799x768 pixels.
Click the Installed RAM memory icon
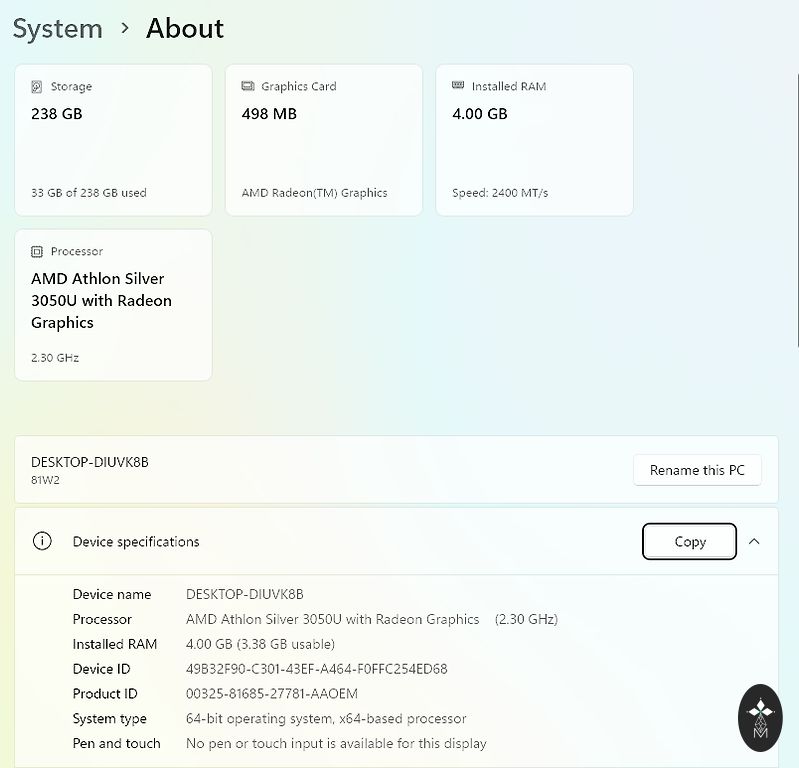[458, 87]
